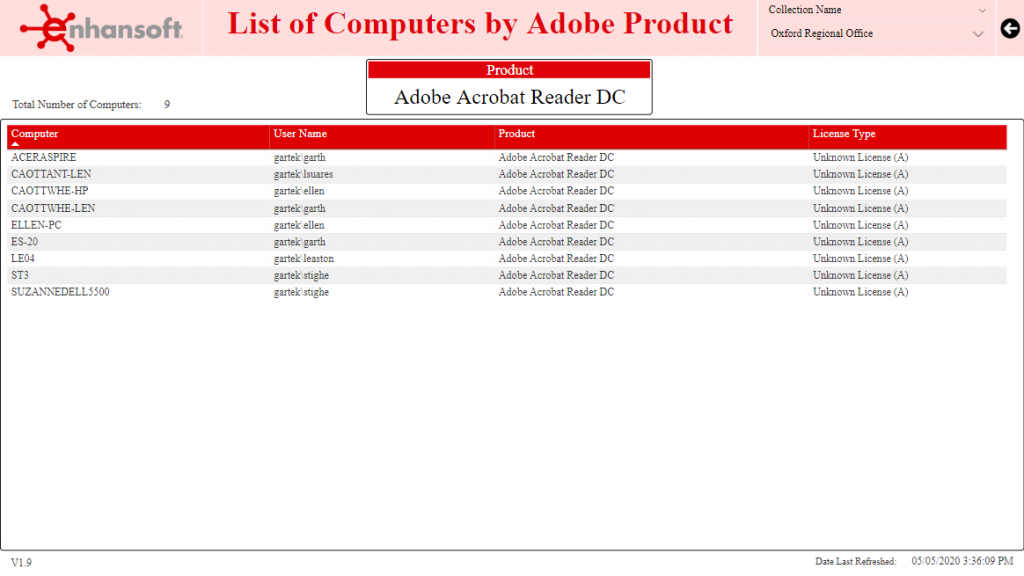Sort by the Product column header
The image size is (1024, 576).
pyautogui.click(x=517, y=134)
